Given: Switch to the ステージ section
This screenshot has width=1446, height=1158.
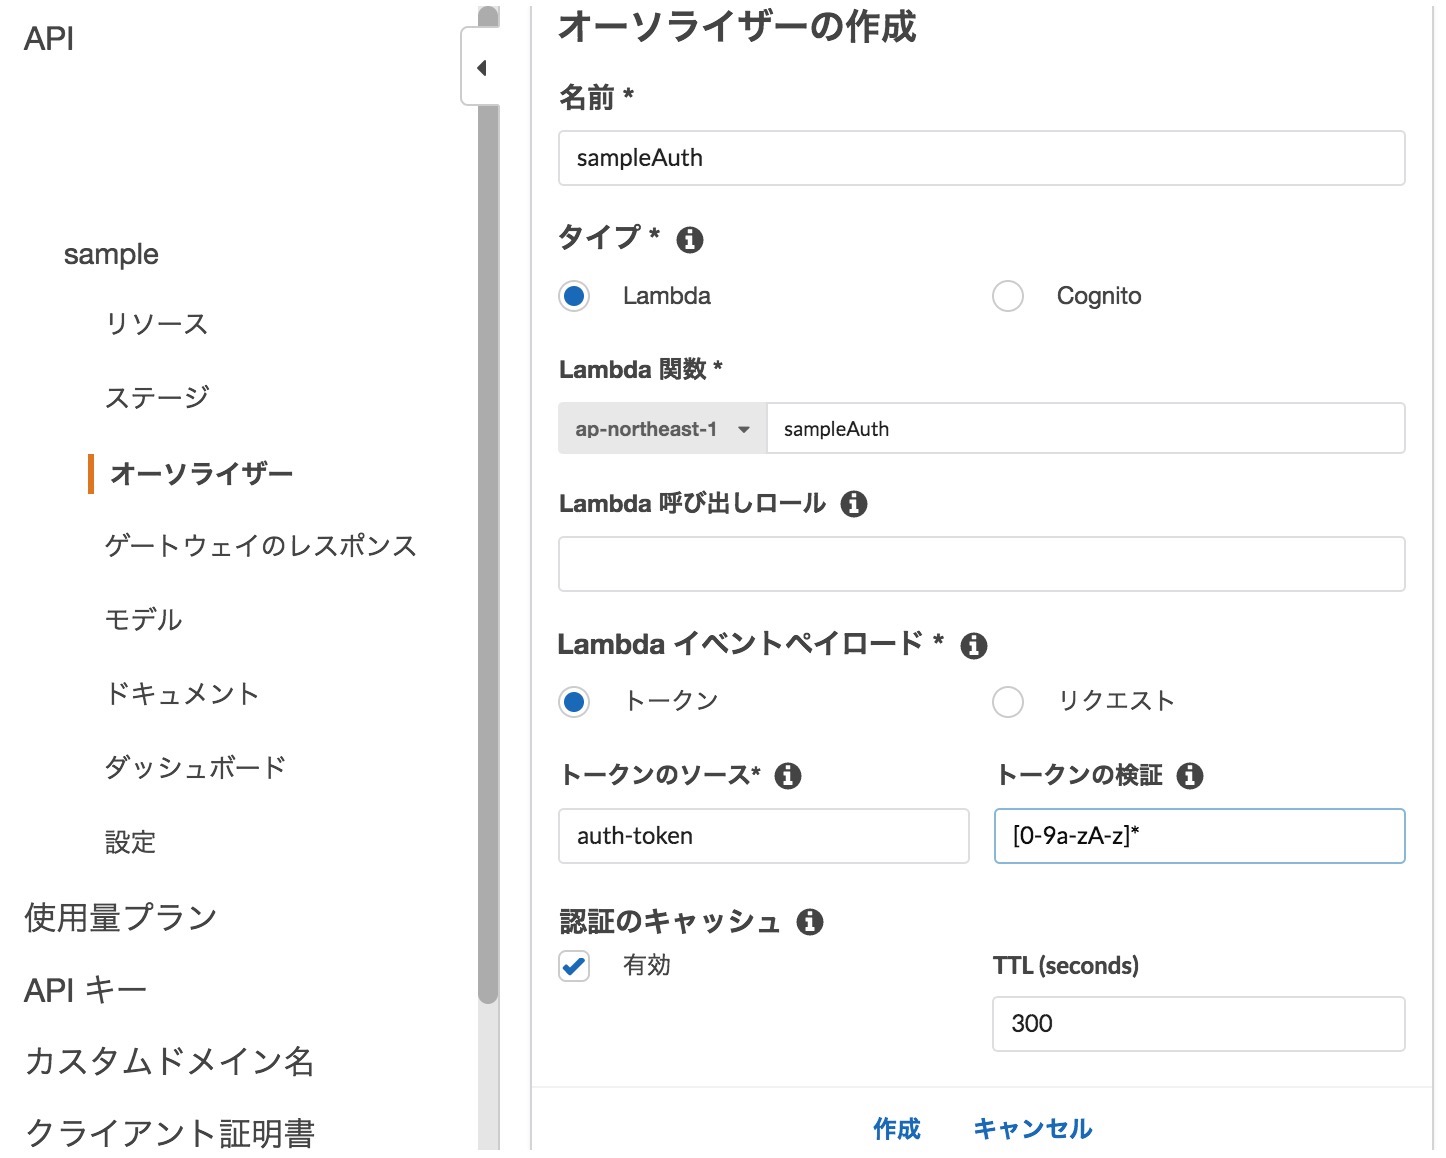Looking at the screenshot, I should (x=157, y=396).
